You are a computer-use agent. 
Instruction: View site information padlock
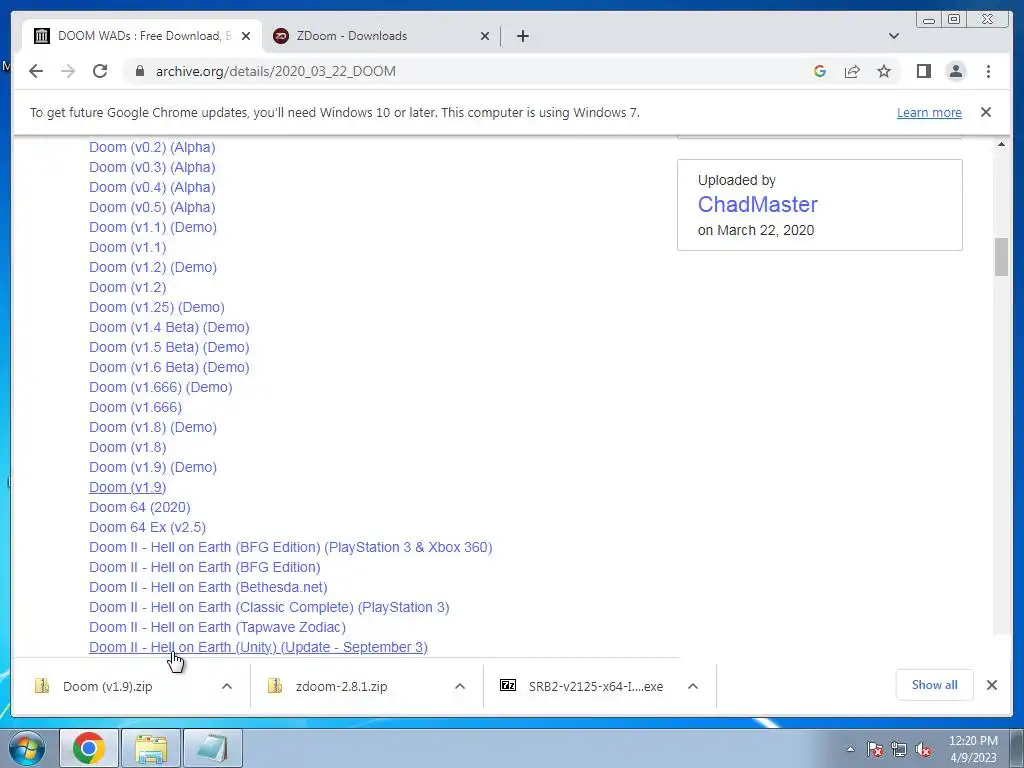coord(139,71)
